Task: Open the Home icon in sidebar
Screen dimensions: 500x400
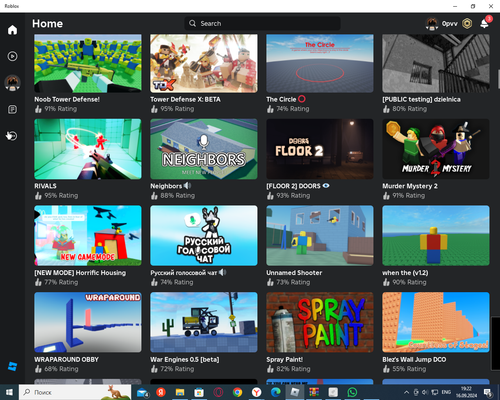Action: tap(12, 30)
